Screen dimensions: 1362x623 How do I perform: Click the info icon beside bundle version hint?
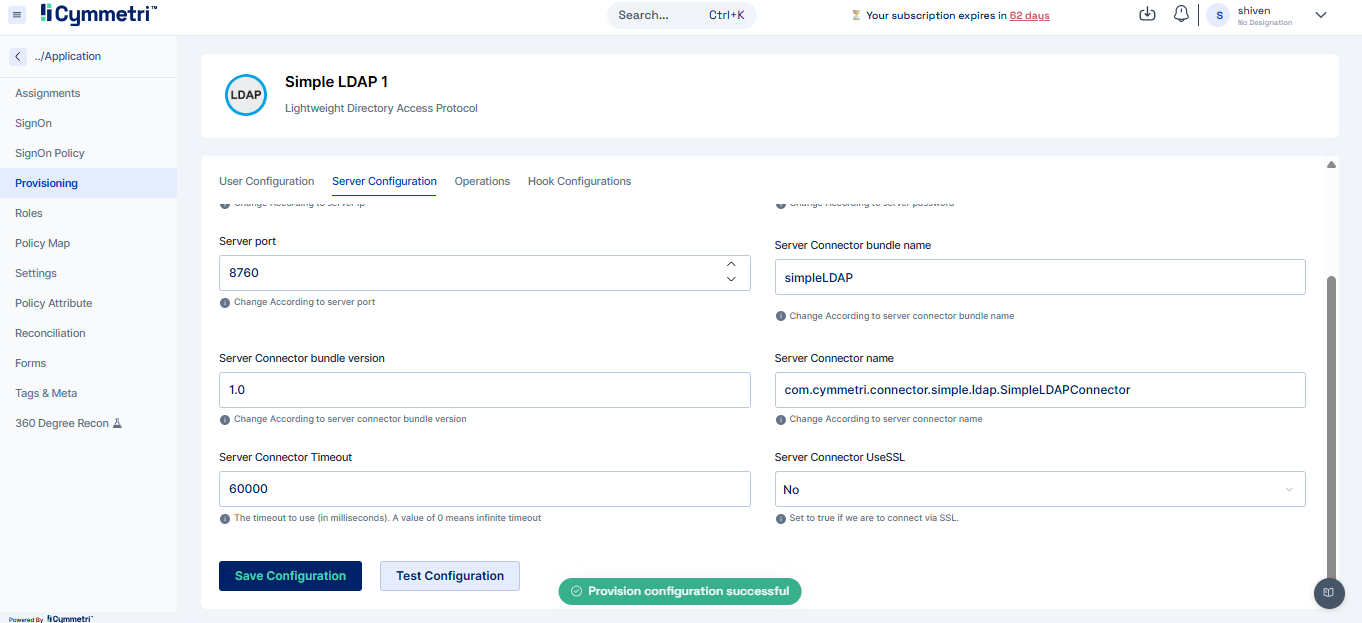click(224, 419)
